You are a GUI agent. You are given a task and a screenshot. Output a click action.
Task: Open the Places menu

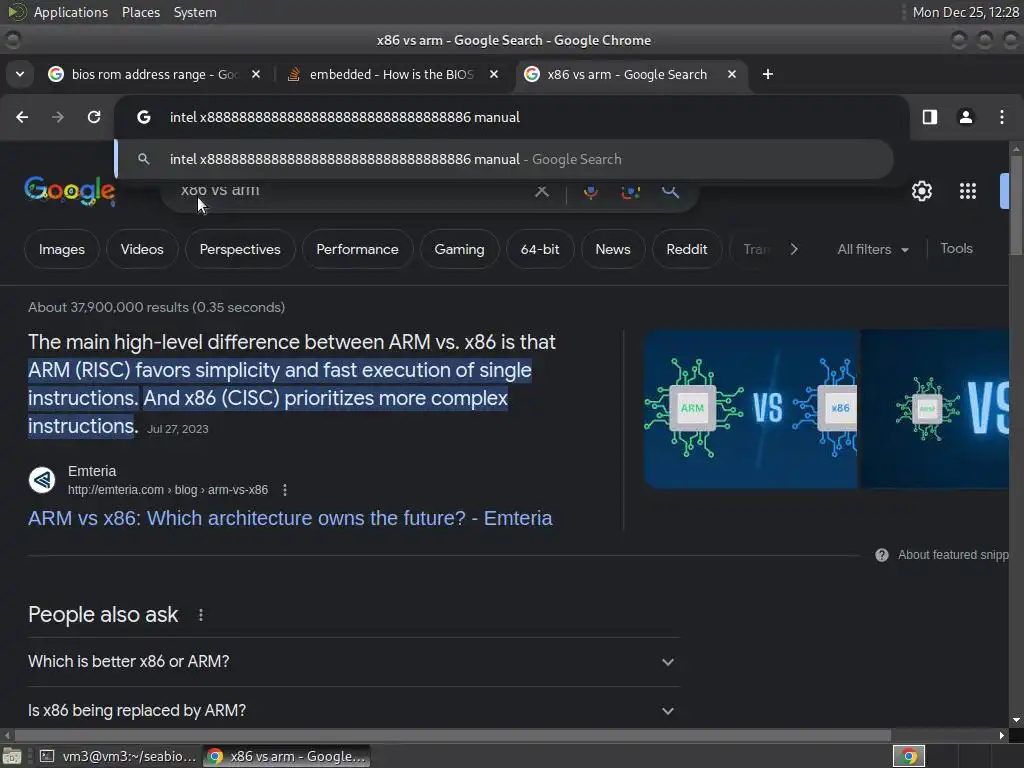coord(141,12)
